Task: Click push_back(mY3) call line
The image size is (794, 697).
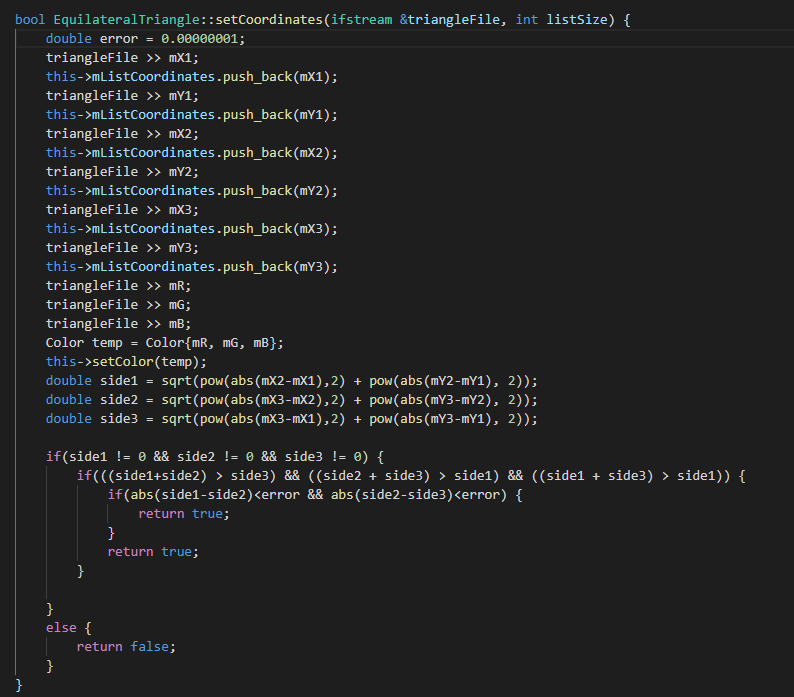Action: pos(192,267)
